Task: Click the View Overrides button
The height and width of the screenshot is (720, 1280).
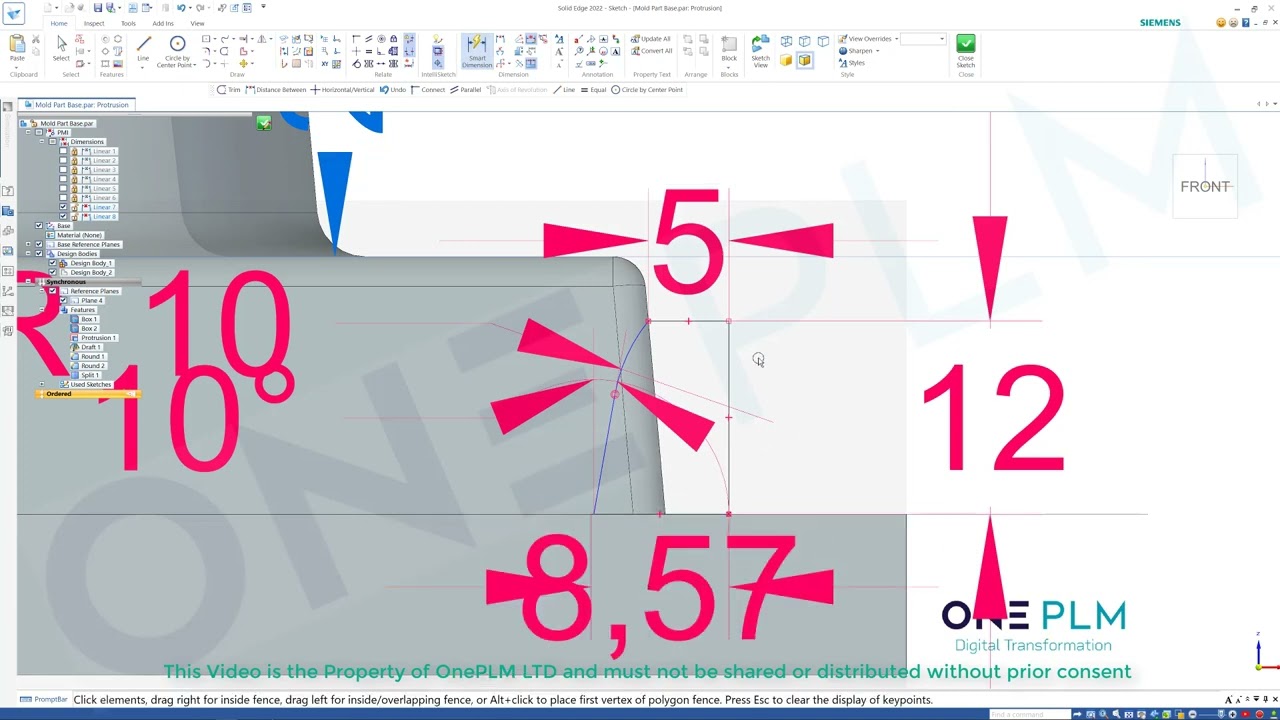Action: 865,39
